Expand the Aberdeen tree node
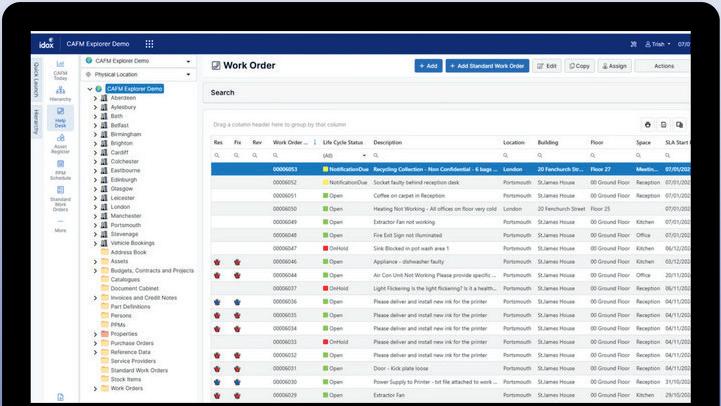The height and width of the screenshot is (406, 721). [x=95, y=98]
